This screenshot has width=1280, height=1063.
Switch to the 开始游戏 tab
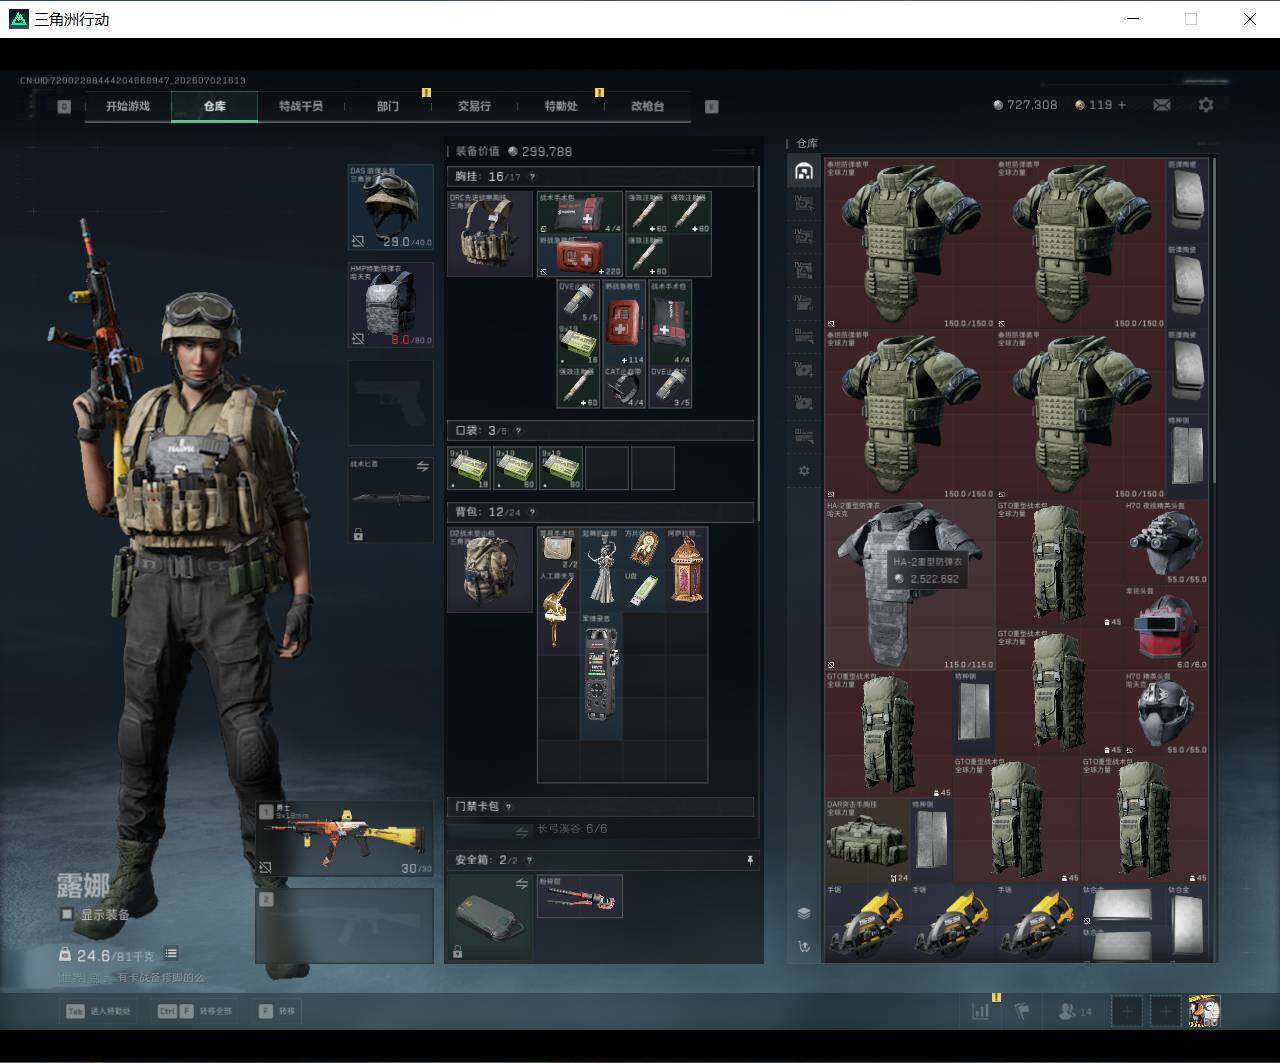pos(128,106)
